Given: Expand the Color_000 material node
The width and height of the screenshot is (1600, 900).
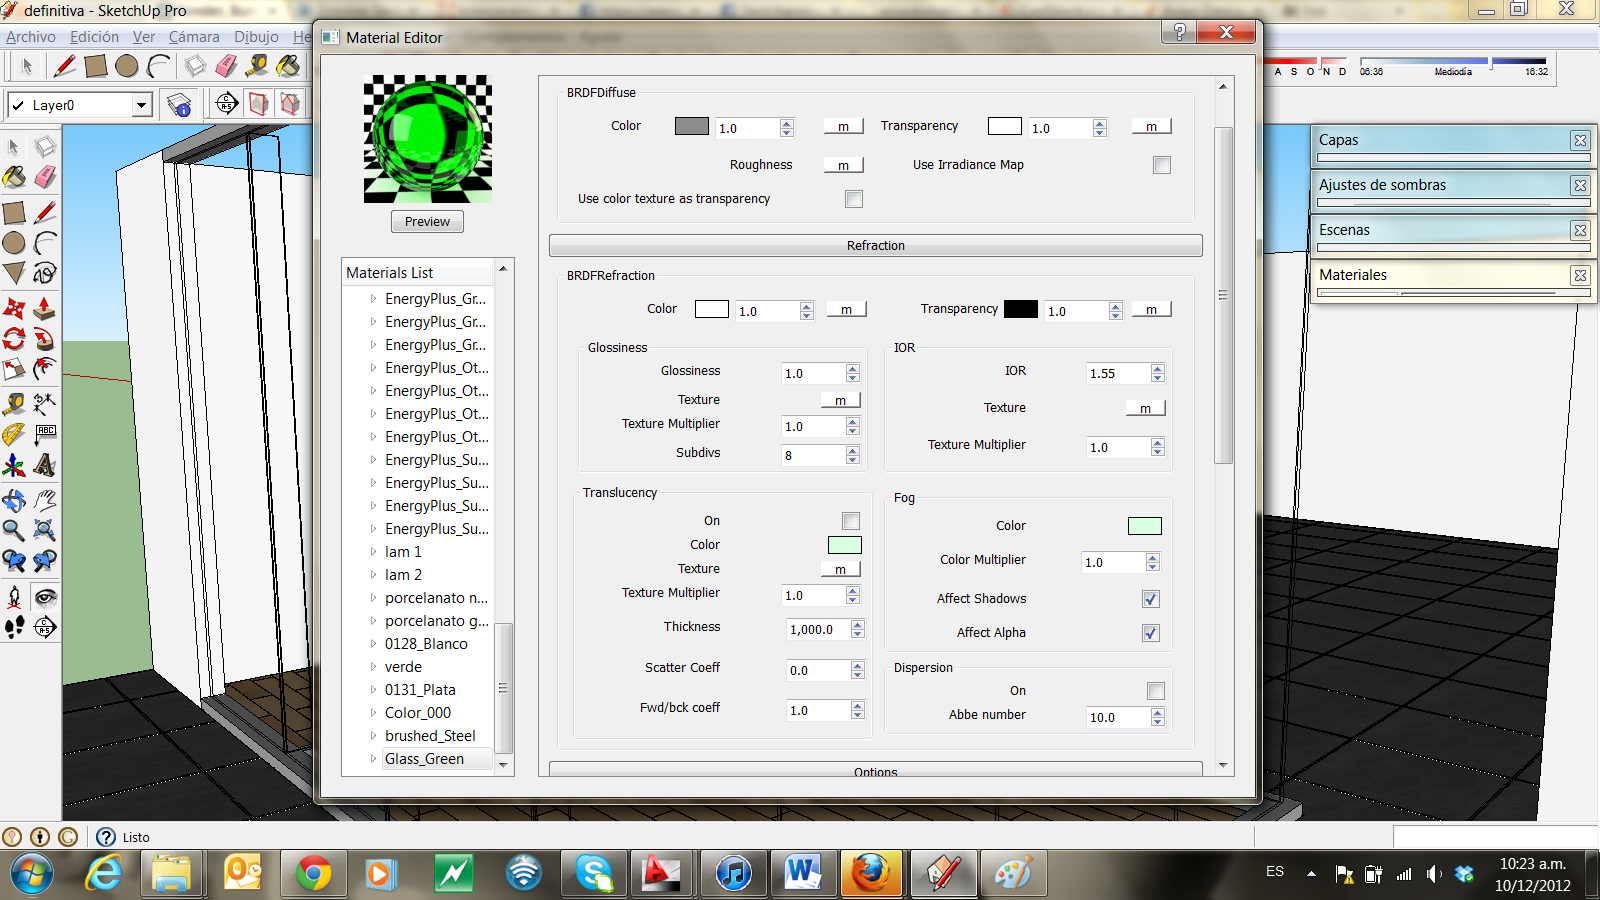Looking at the screenshot, I should pyautogui.click(x=373, y=713).
